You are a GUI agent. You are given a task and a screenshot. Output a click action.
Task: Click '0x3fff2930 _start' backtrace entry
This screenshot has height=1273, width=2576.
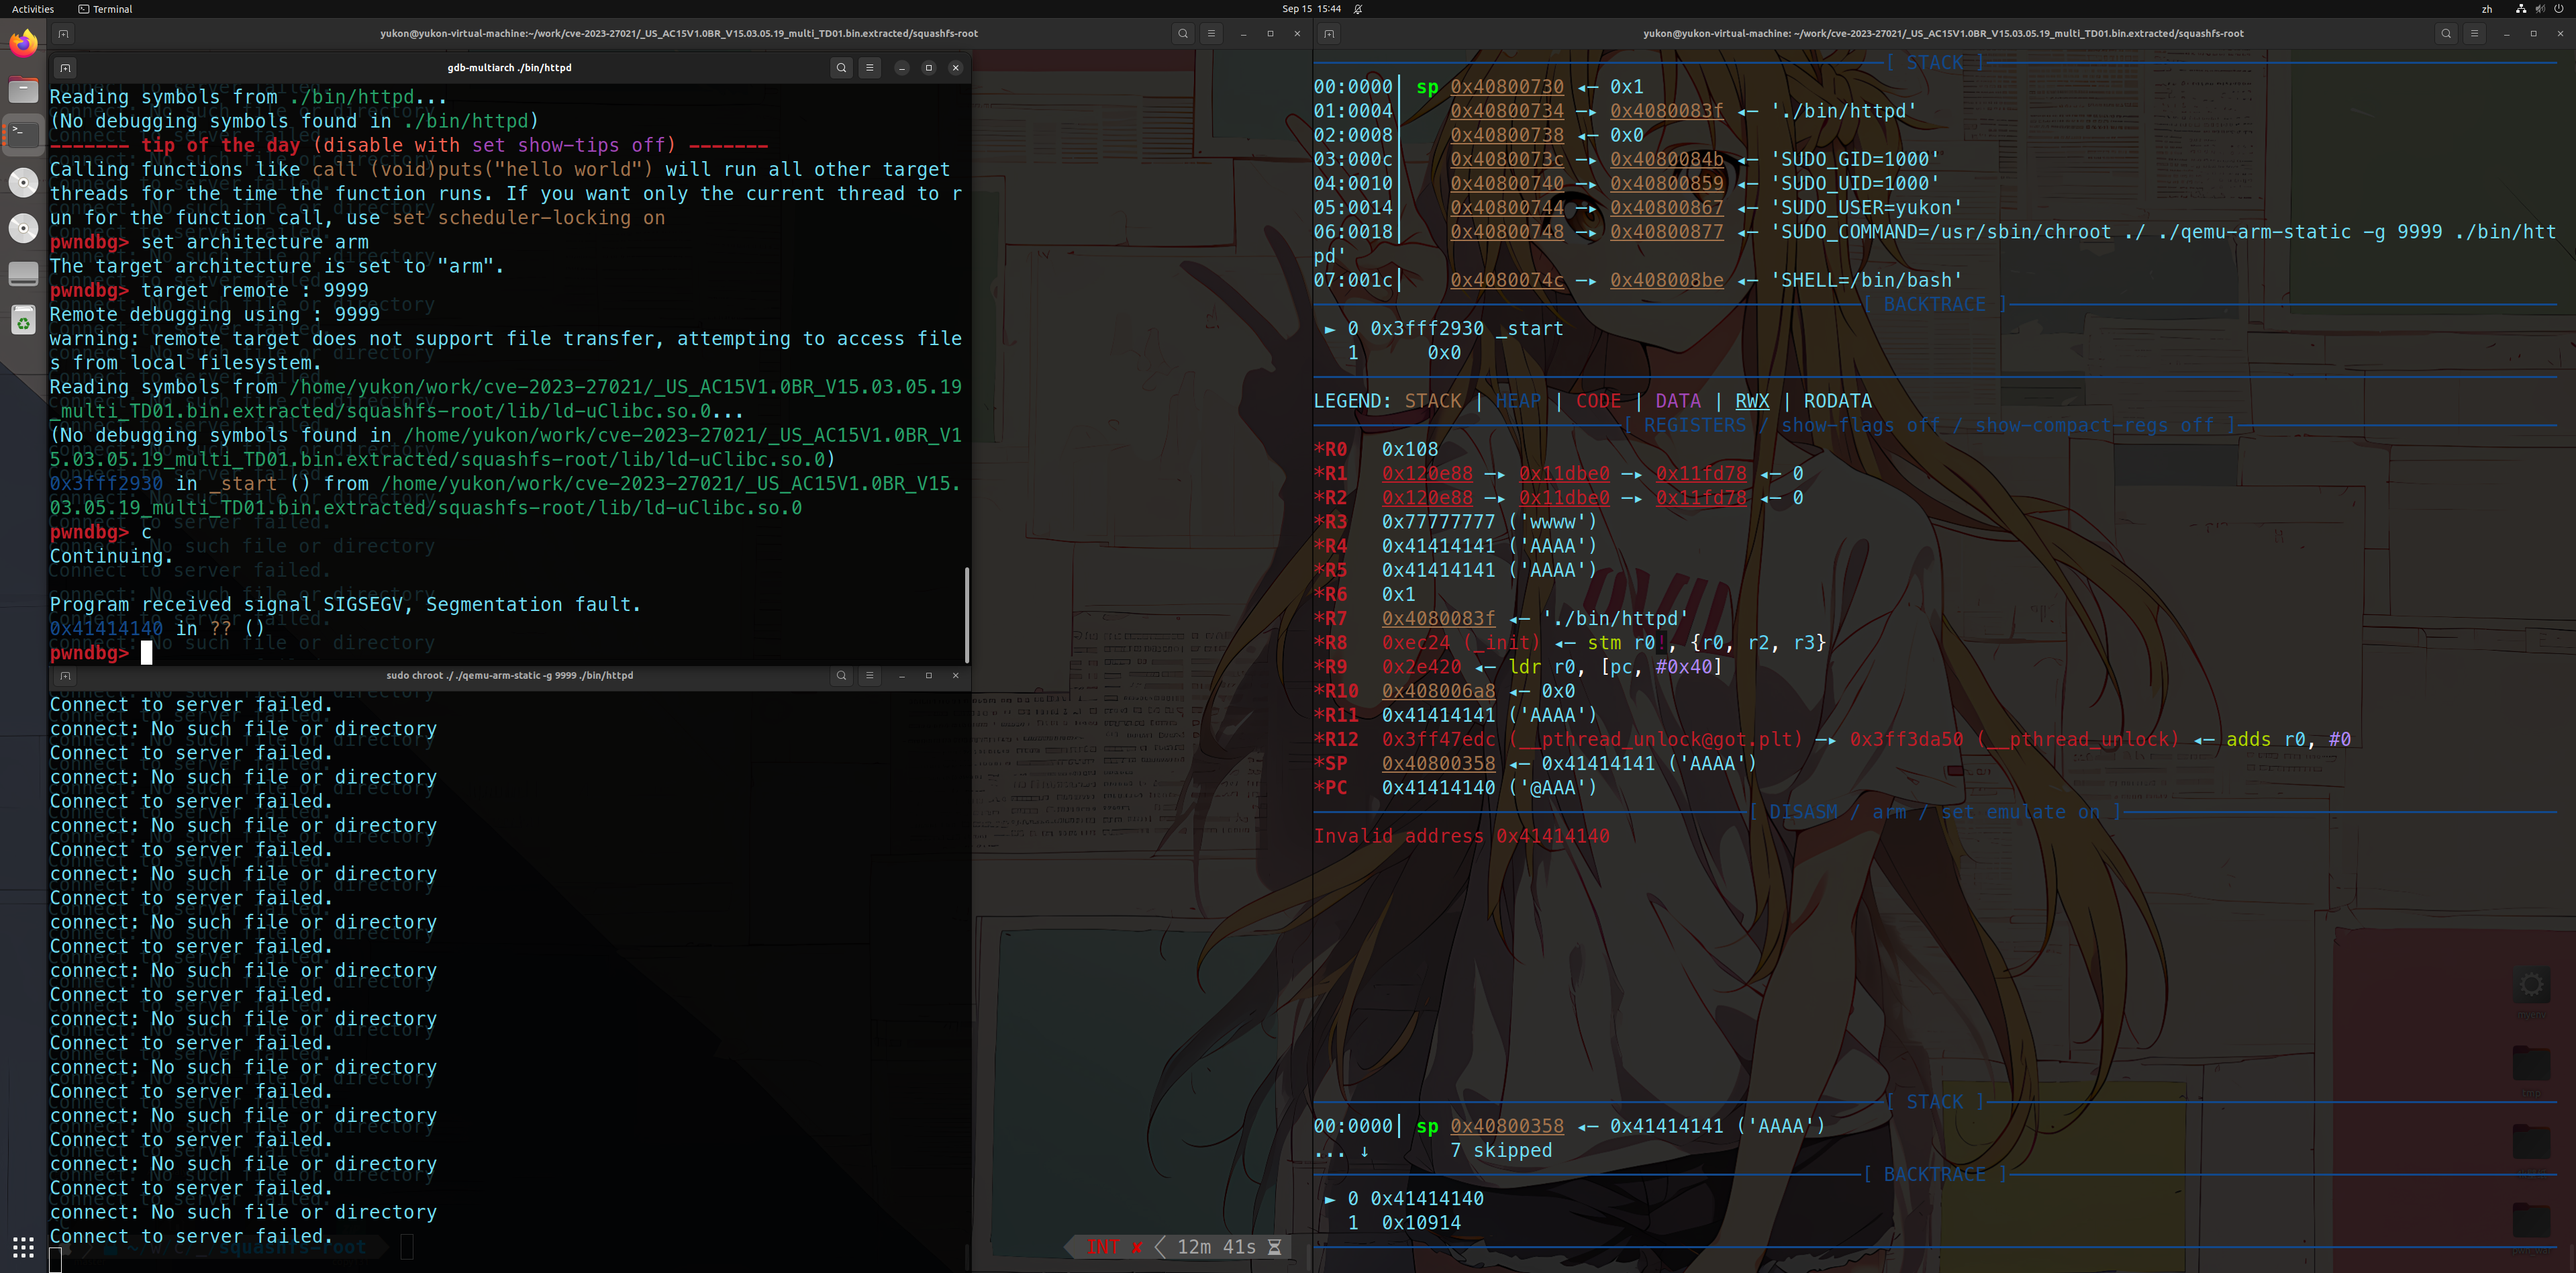[x=1467, y=329]
